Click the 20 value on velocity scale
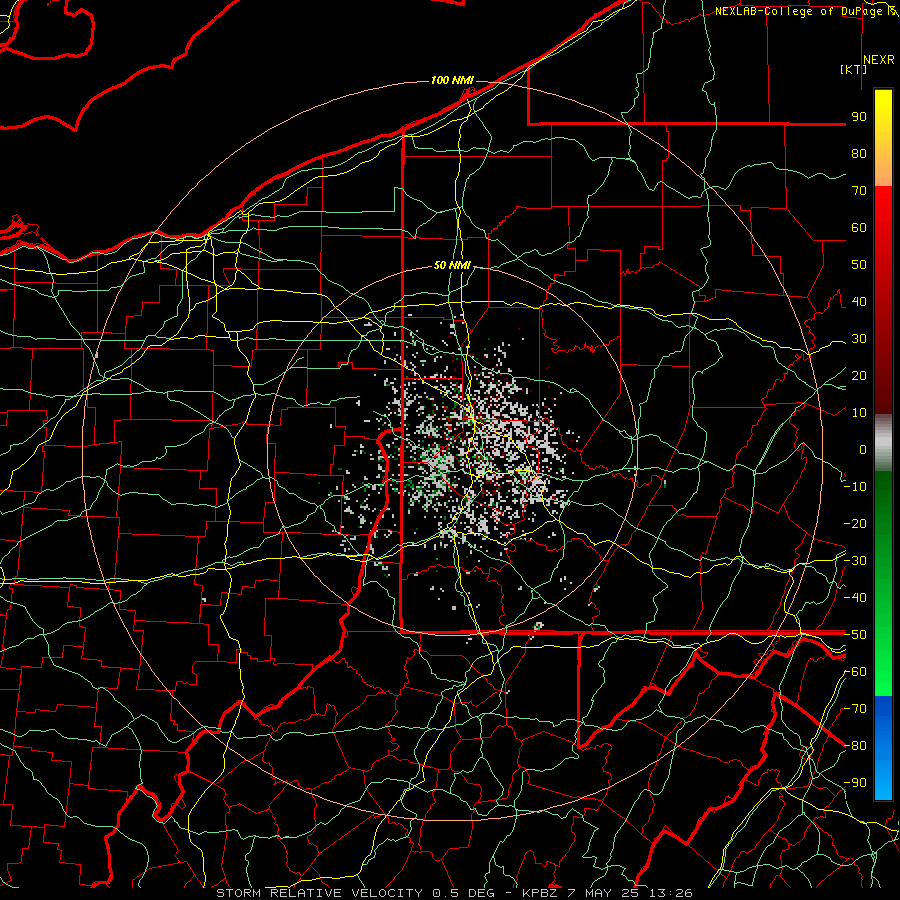 (859, 375)
